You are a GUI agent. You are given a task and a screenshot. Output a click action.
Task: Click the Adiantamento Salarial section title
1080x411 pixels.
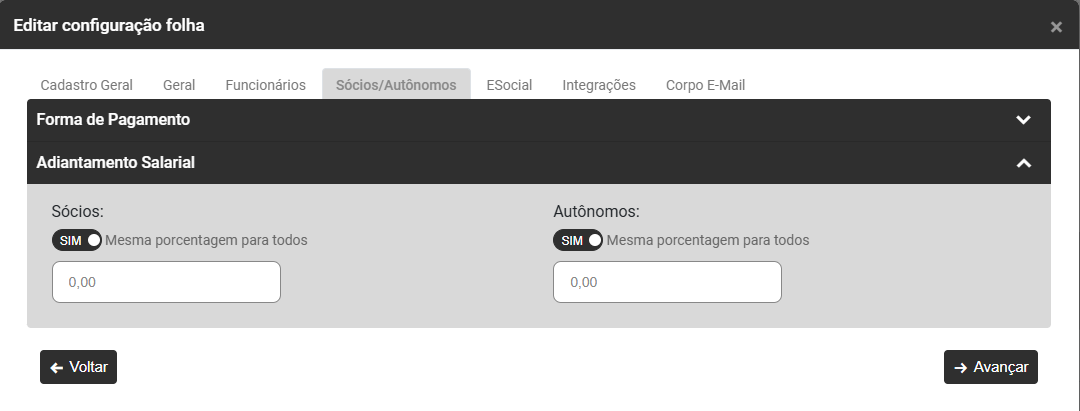coord(115,162)
